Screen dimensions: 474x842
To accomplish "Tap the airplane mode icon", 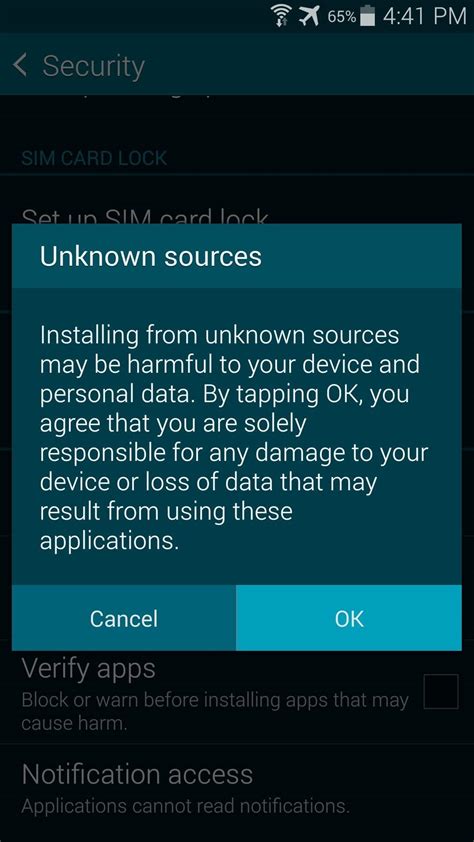I will [310, 16].
